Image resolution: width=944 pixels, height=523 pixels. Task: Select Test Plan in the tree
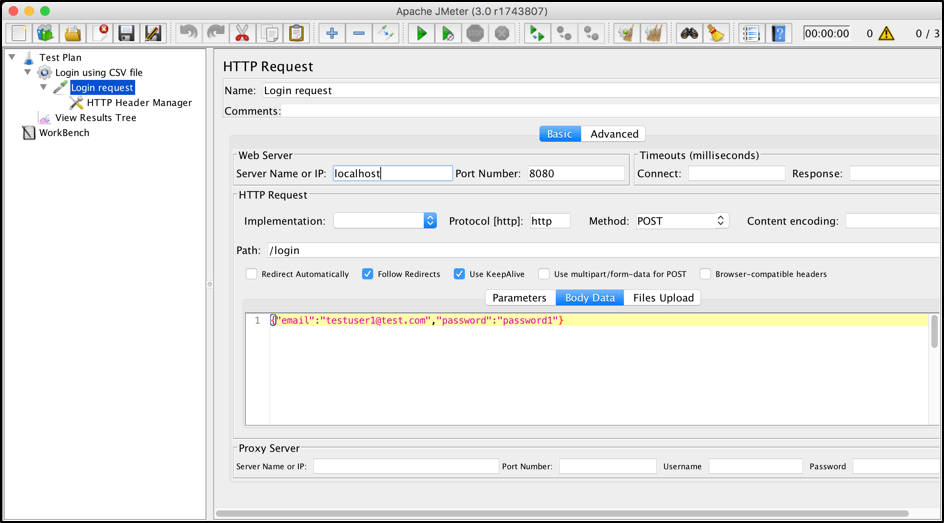point(60,57)
